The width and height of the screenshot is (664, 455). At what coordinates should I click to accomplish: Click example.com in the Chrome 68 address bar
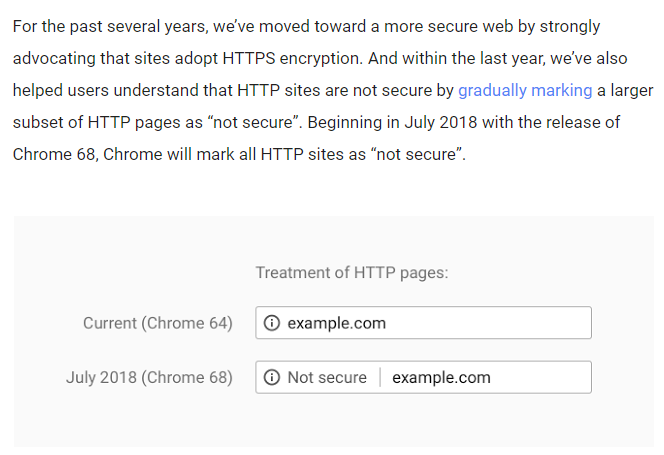441,377
